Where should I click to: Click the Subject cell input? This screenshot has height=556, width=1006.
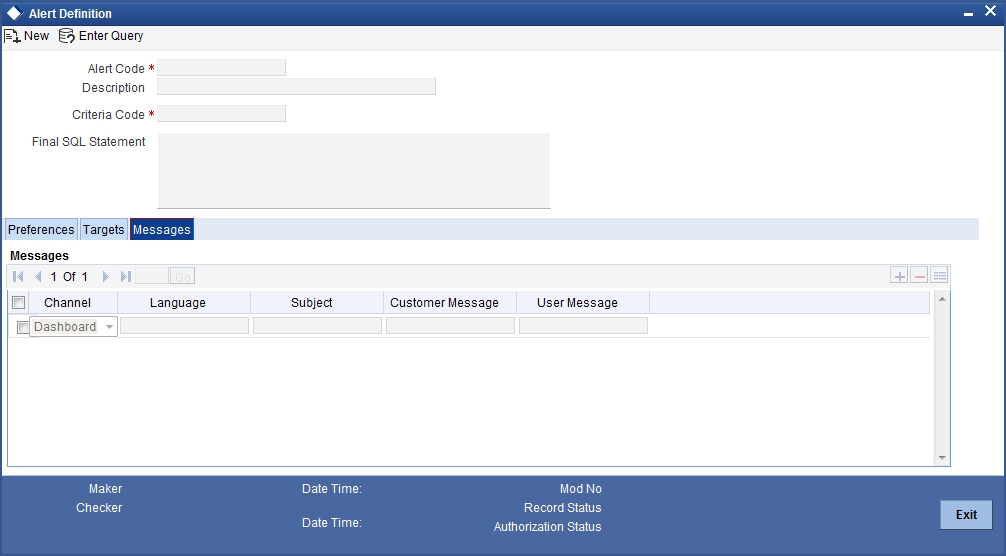pos(318,326)
